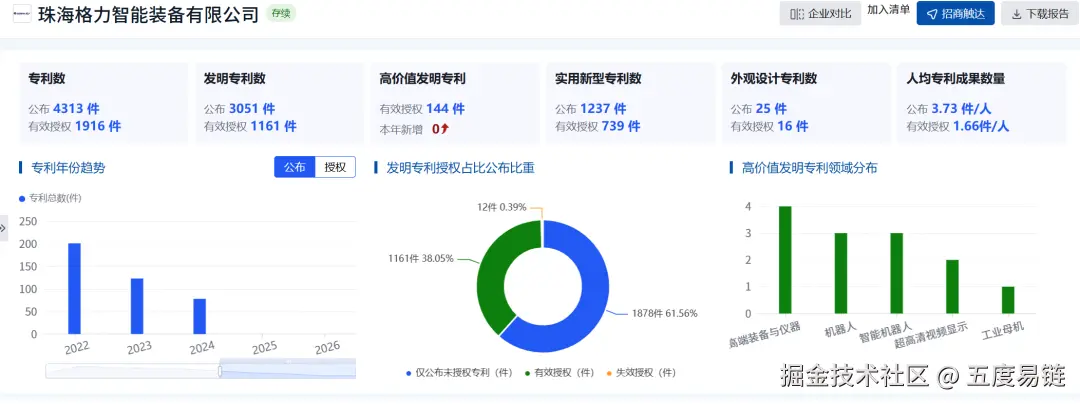This screenshot has width=1080, height=404.
Task: Toggle 专利总数(件) legend series
Action: 50,198
